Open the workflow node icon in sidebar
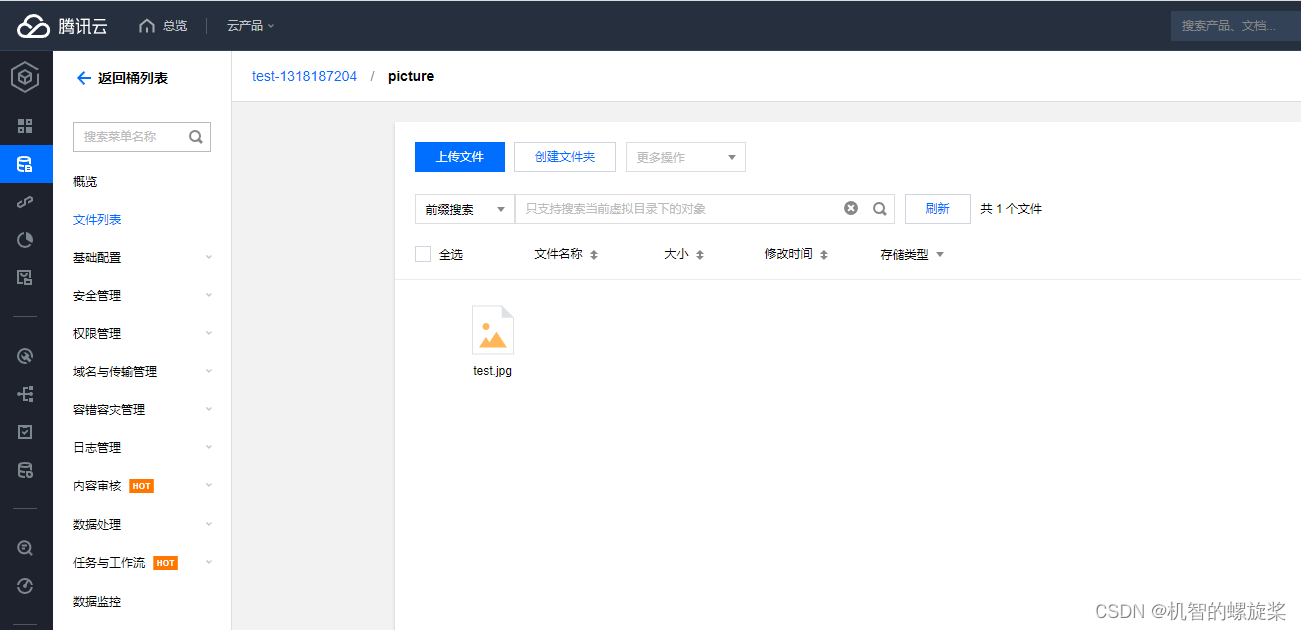Screen dimensions: 1301x630 coord(25,393)
